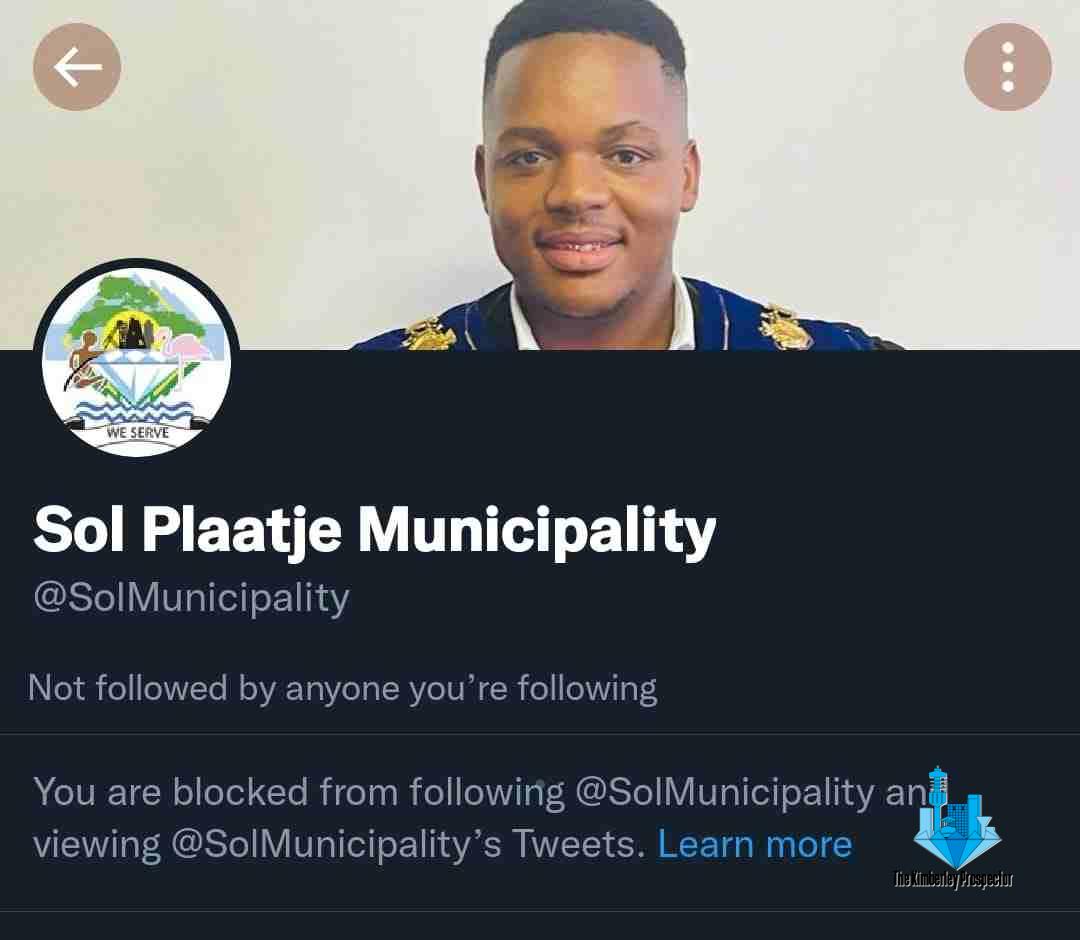Click the "WE SERVE" ribbon on the crest
This screenshot has width=1080, height=940.
[x=137, y=433]
